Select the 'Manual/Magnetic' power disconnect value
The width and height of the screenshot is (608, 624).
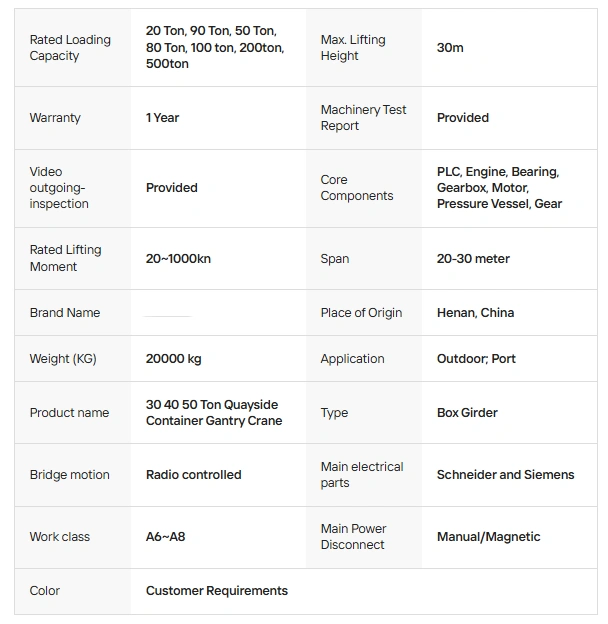(488, 537)
